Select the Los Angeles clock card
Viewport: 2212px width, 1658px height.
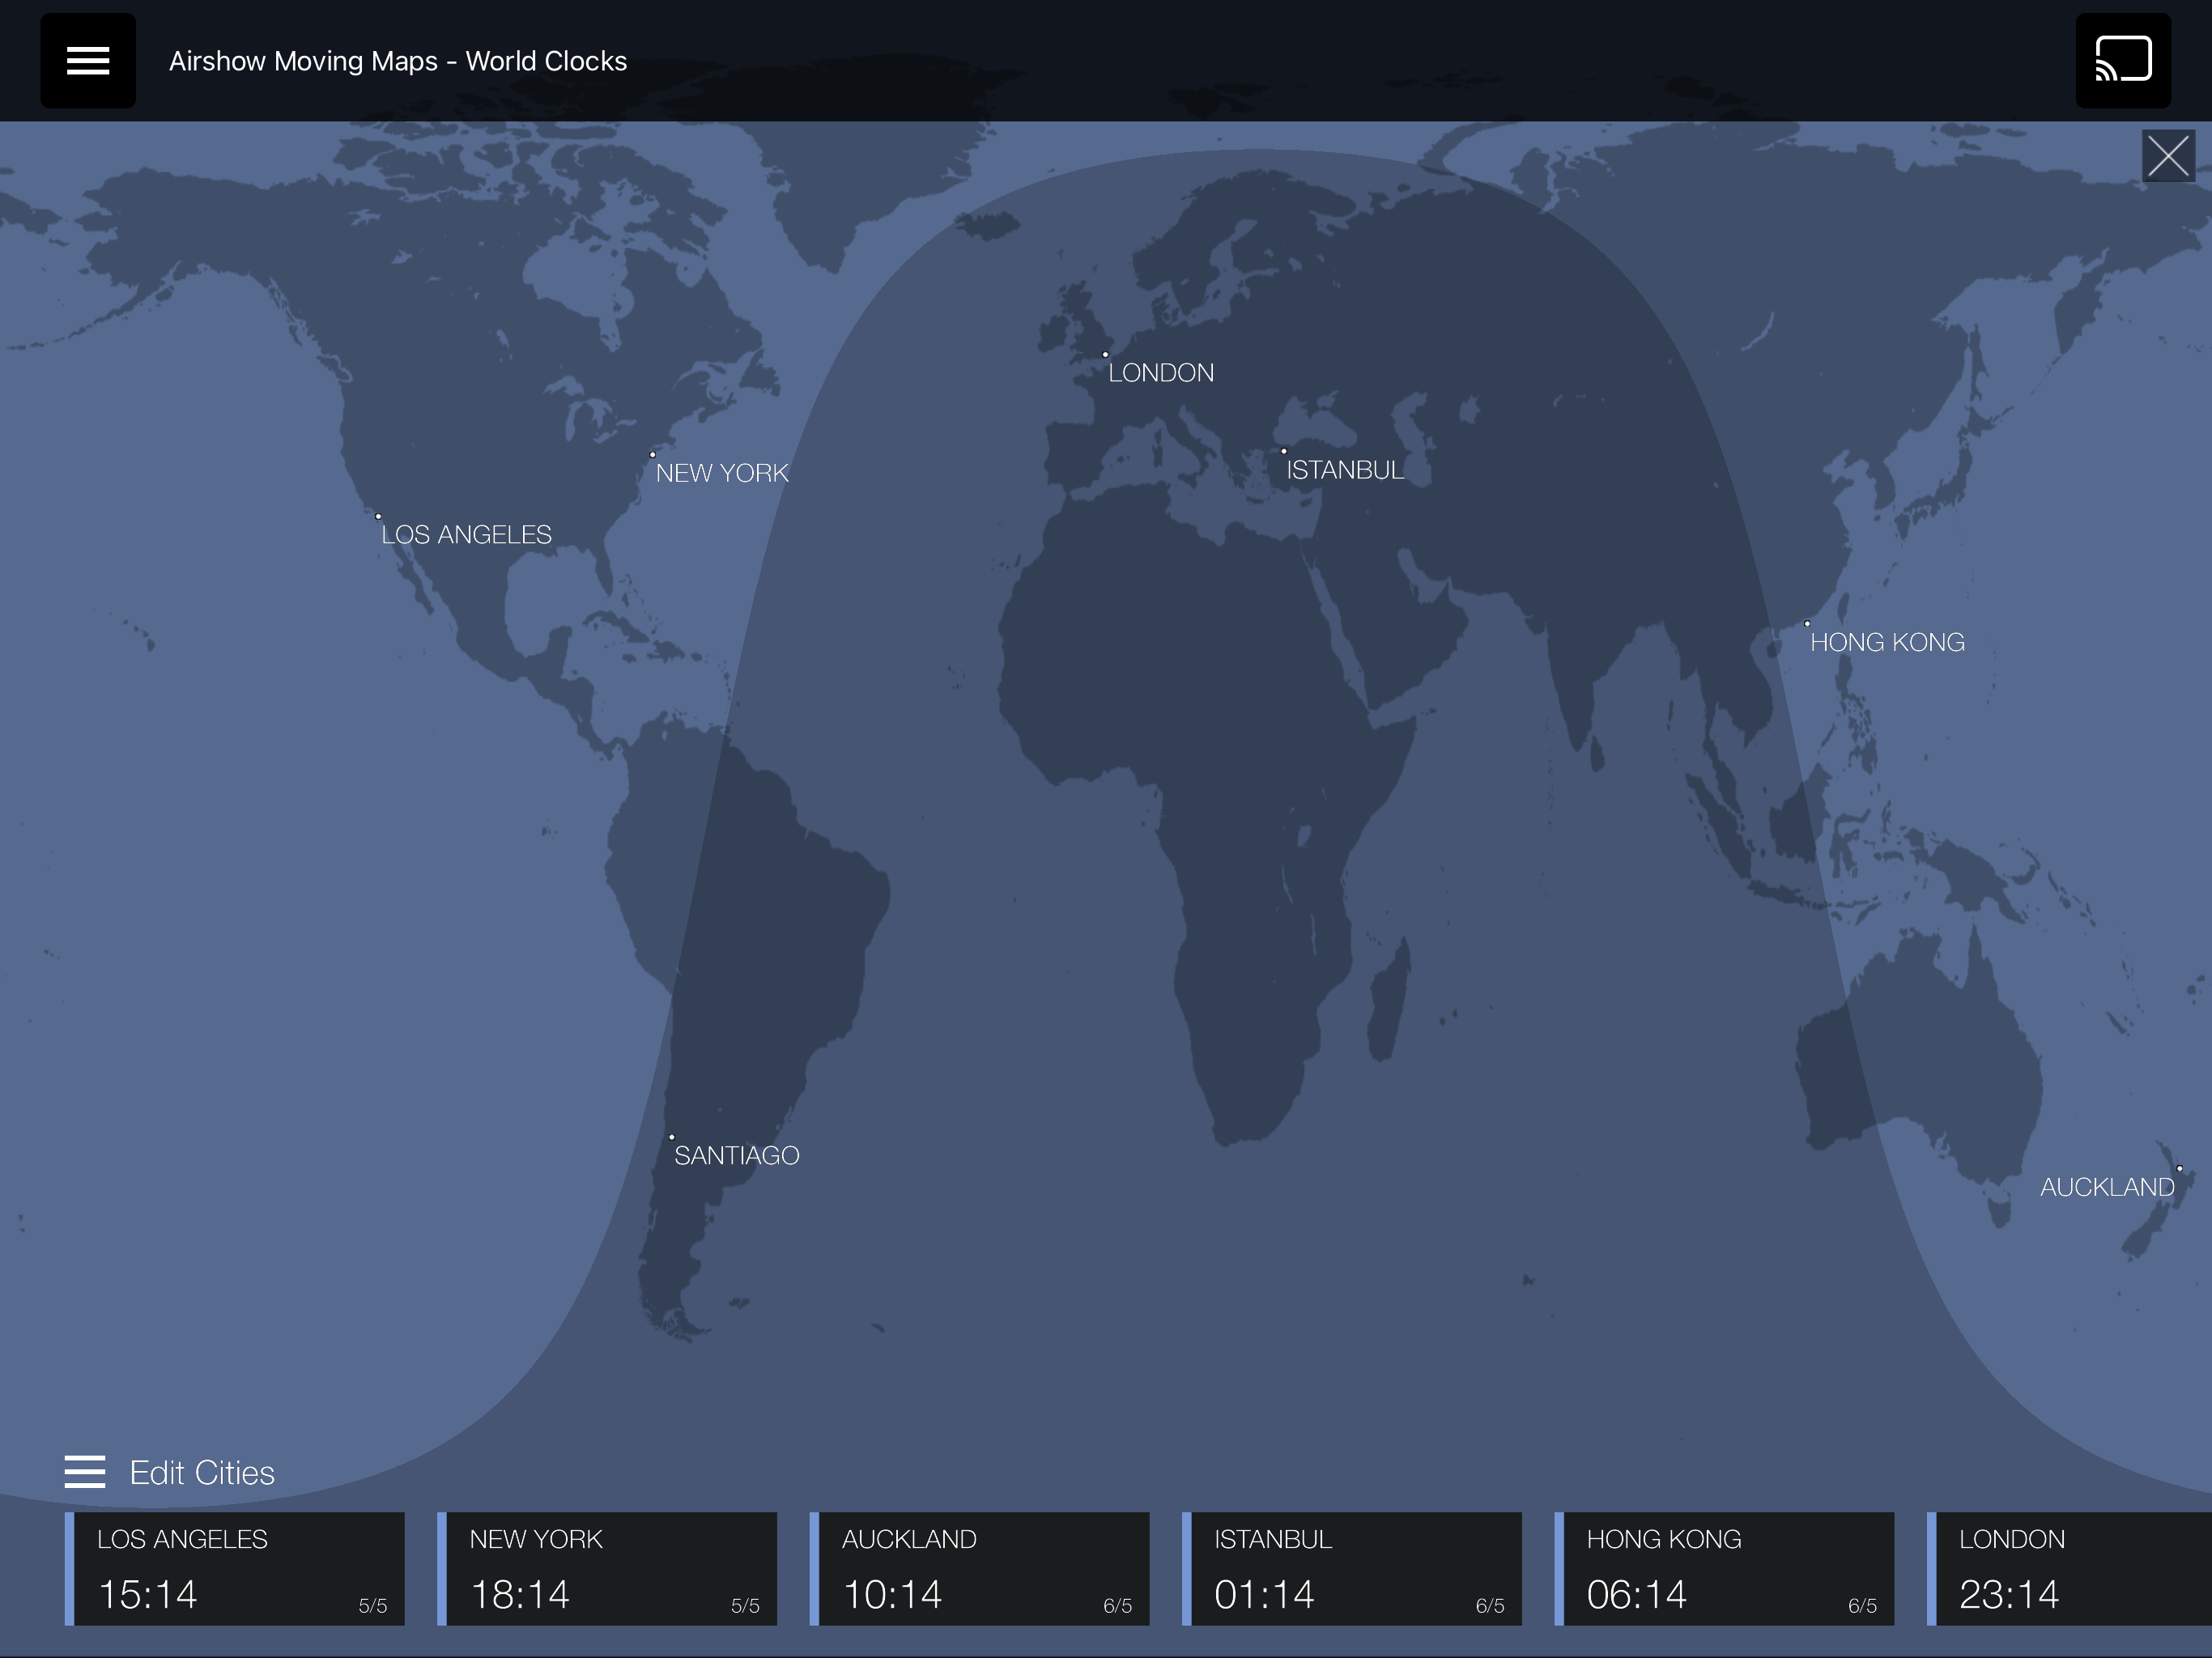[235, 1568]
